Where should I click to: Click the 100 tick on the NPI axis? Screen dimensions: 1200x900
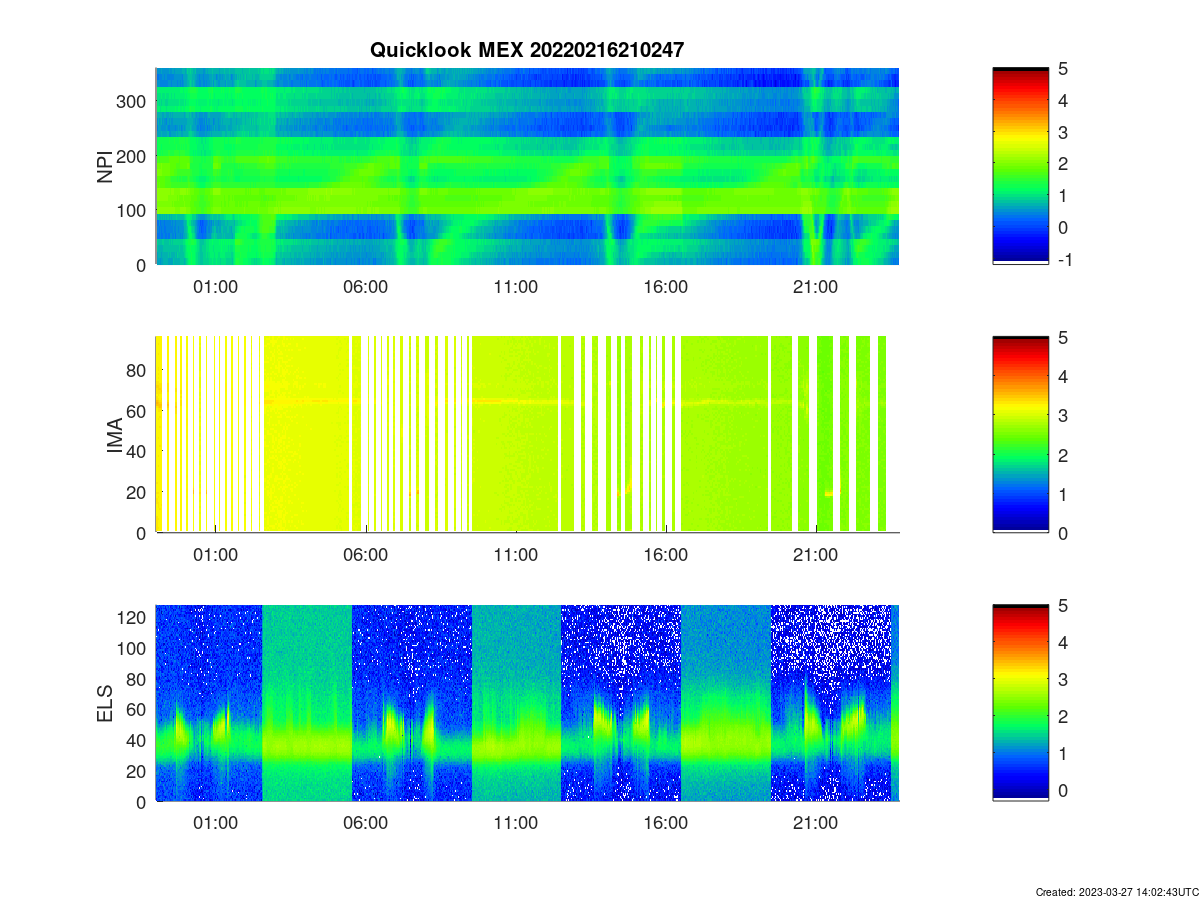(133, 210)
